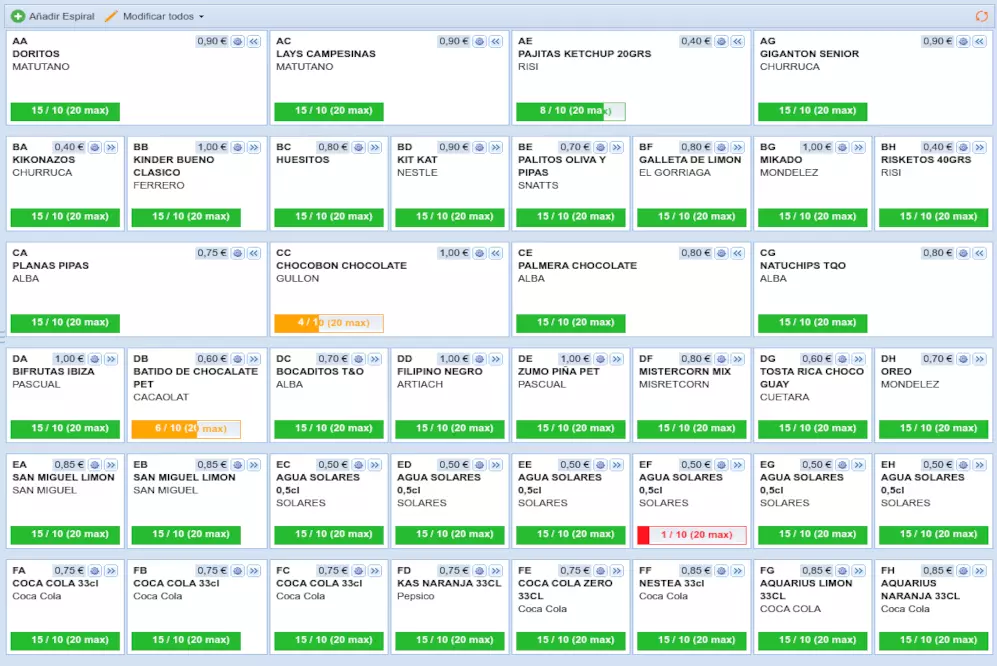The width and height of the screenshot is (997, 666).
Task: Click the 1,00 € price on BG Mikado
Action: 817,148
